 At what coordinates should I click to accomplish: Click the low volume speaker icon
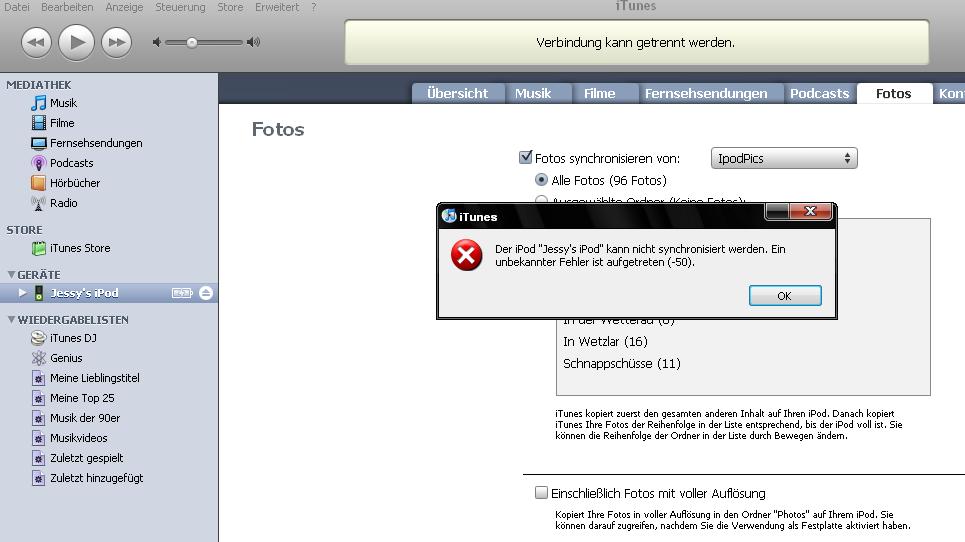pyautogui.click(x=157, y=42)
